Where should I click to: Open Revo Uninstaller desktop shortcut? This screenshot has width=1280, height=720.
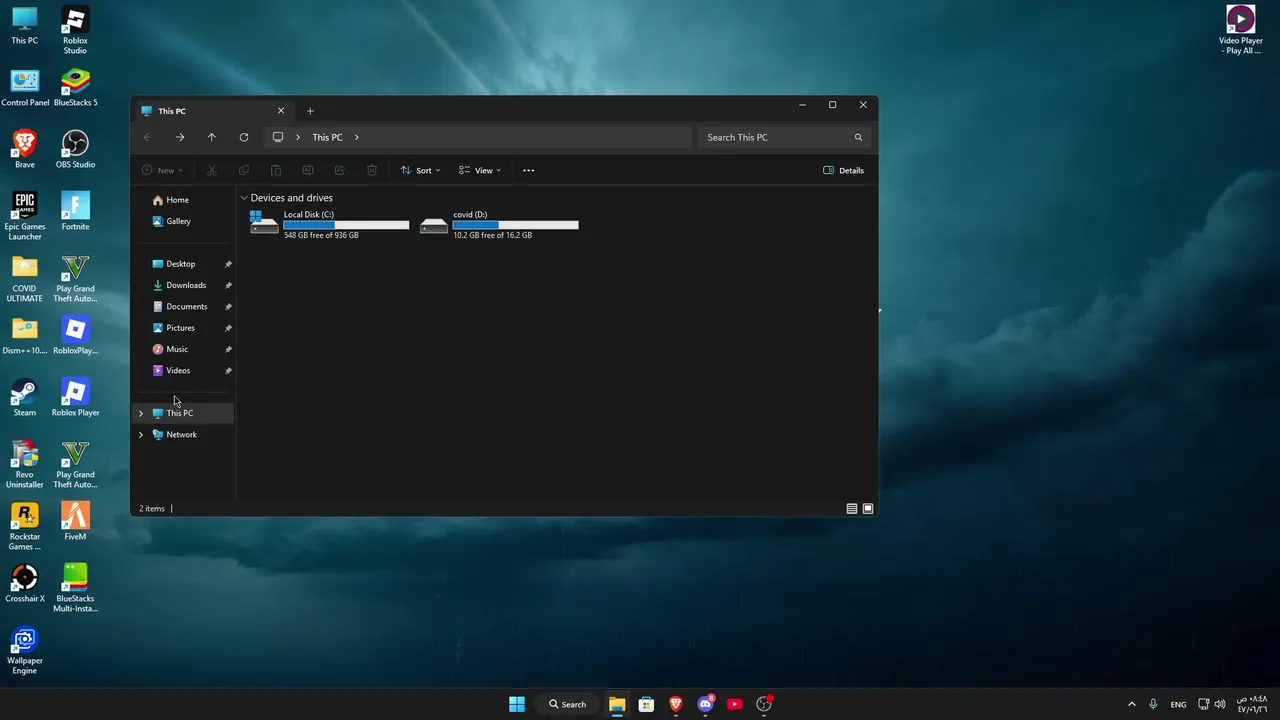(x=25, y=465)
